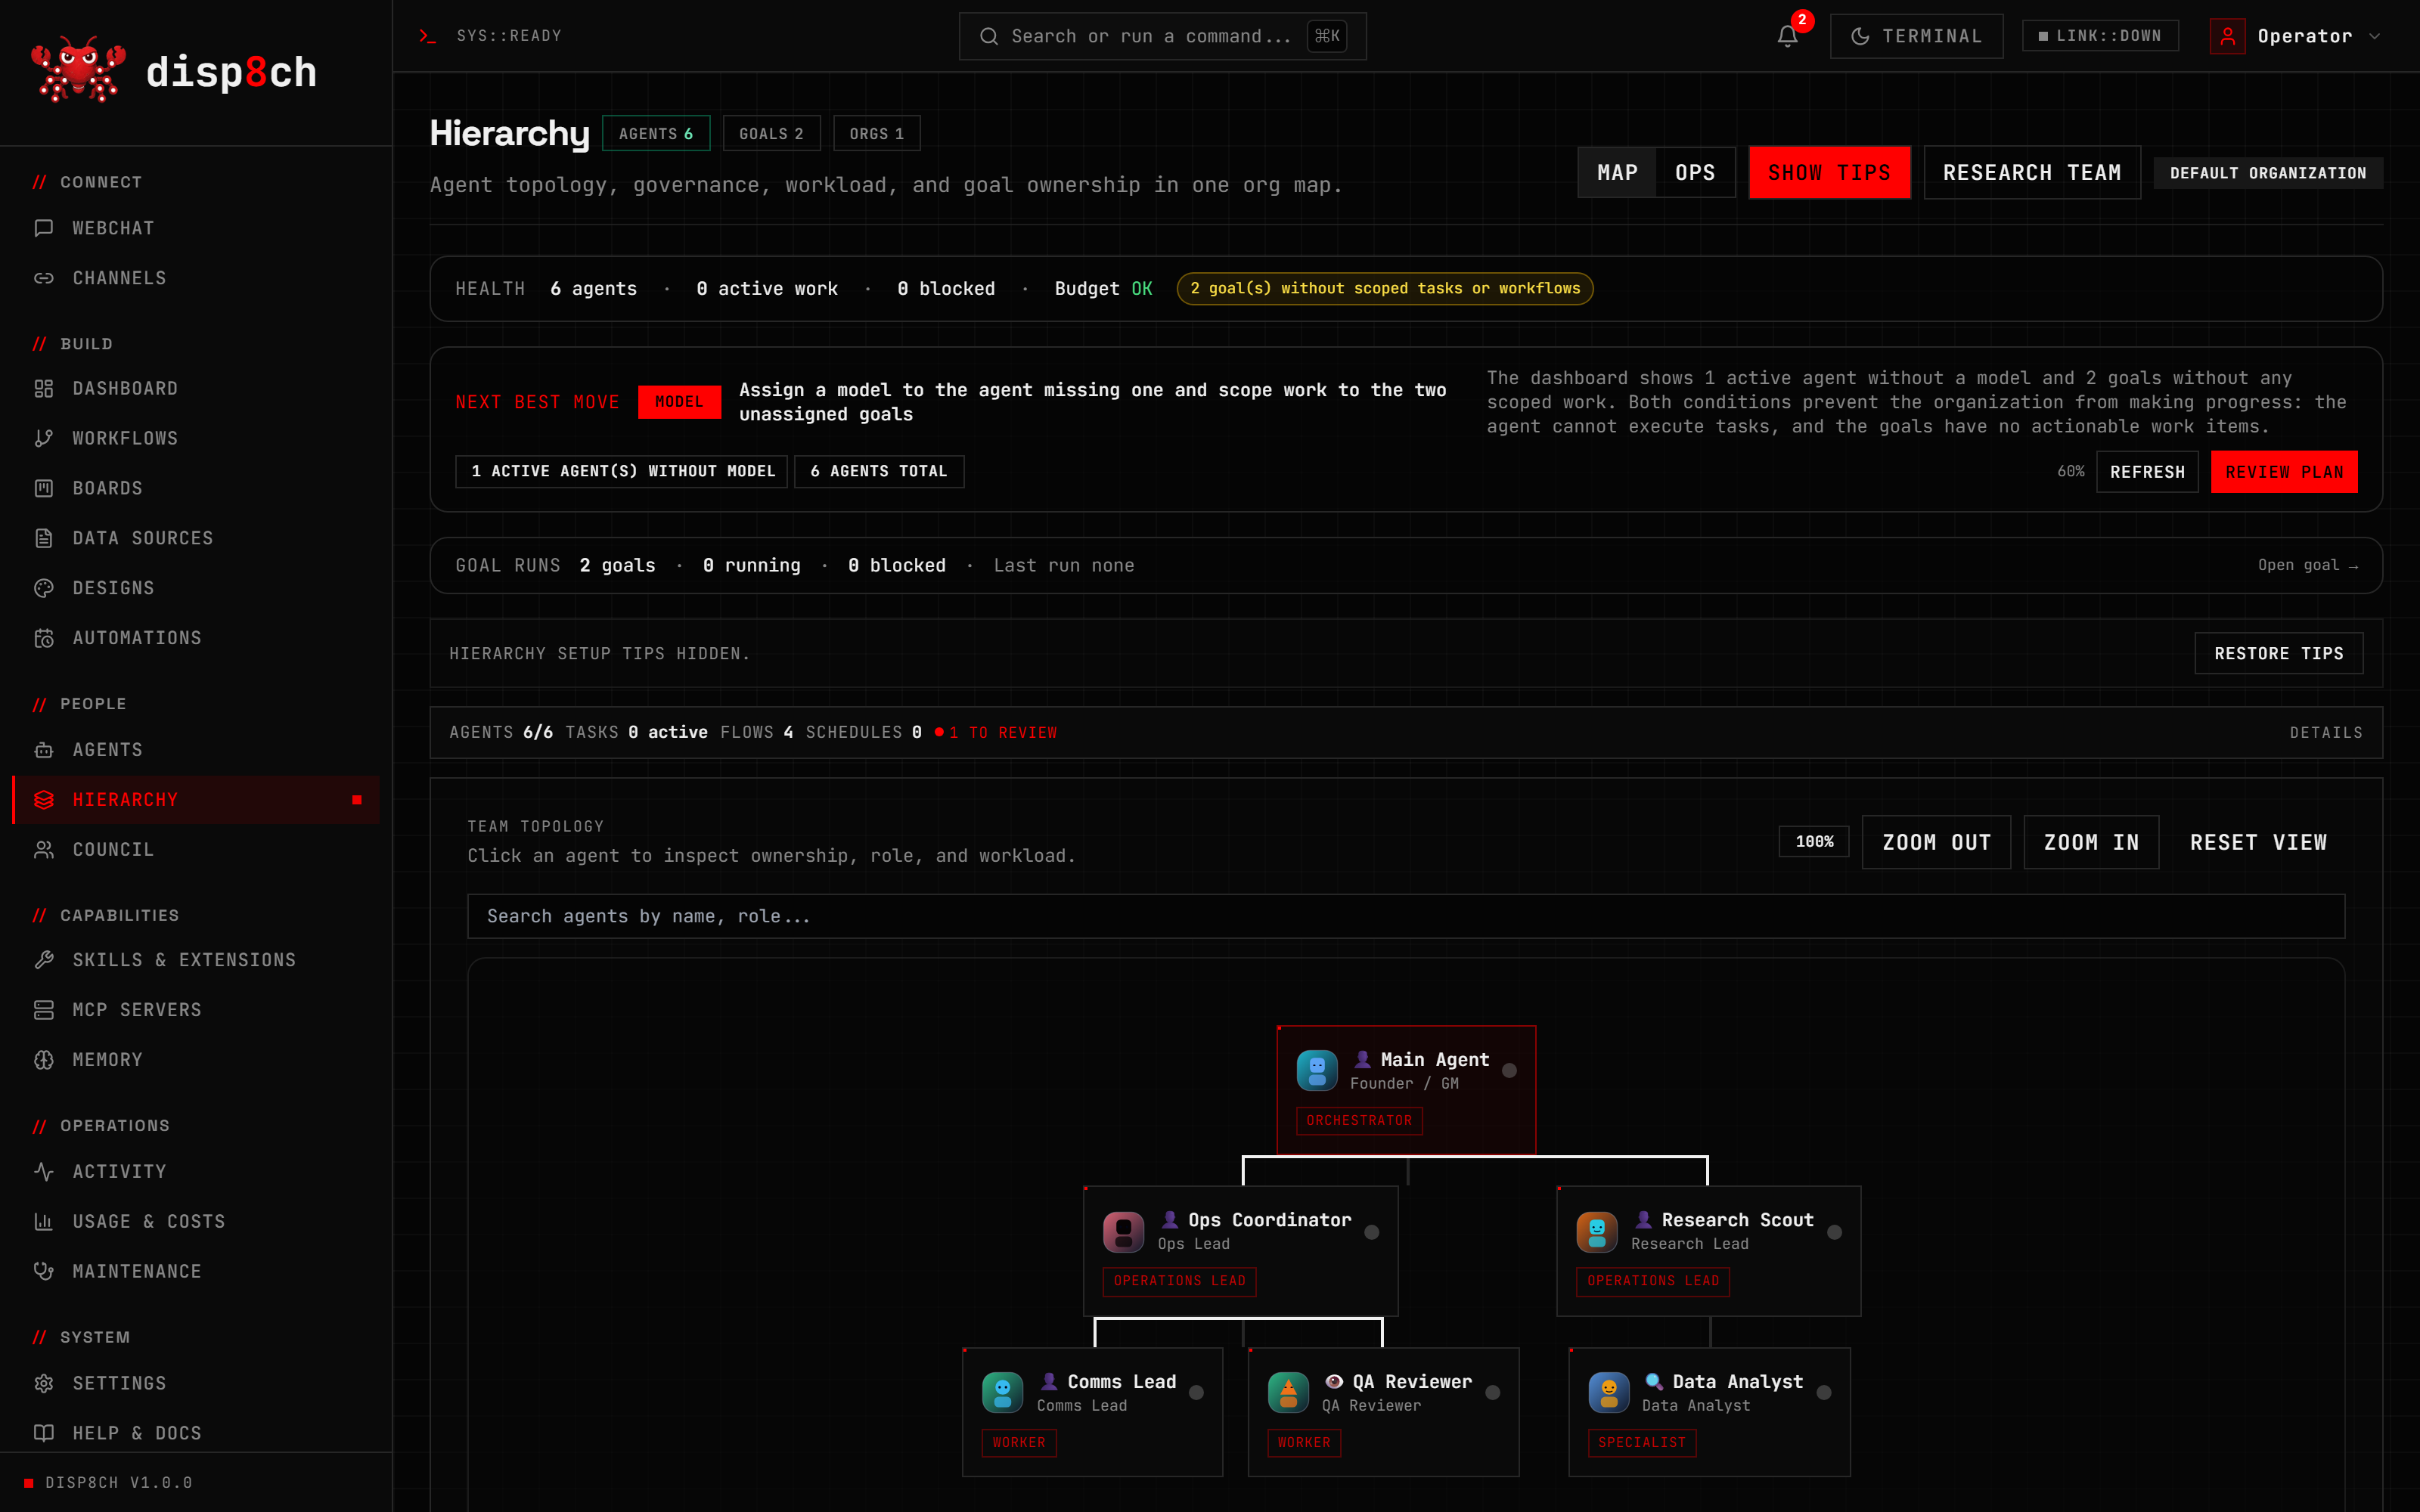Select the Comms Lead agent card
Viewport: 2420px width, 1512px height.
(x=1092, y=1411)
